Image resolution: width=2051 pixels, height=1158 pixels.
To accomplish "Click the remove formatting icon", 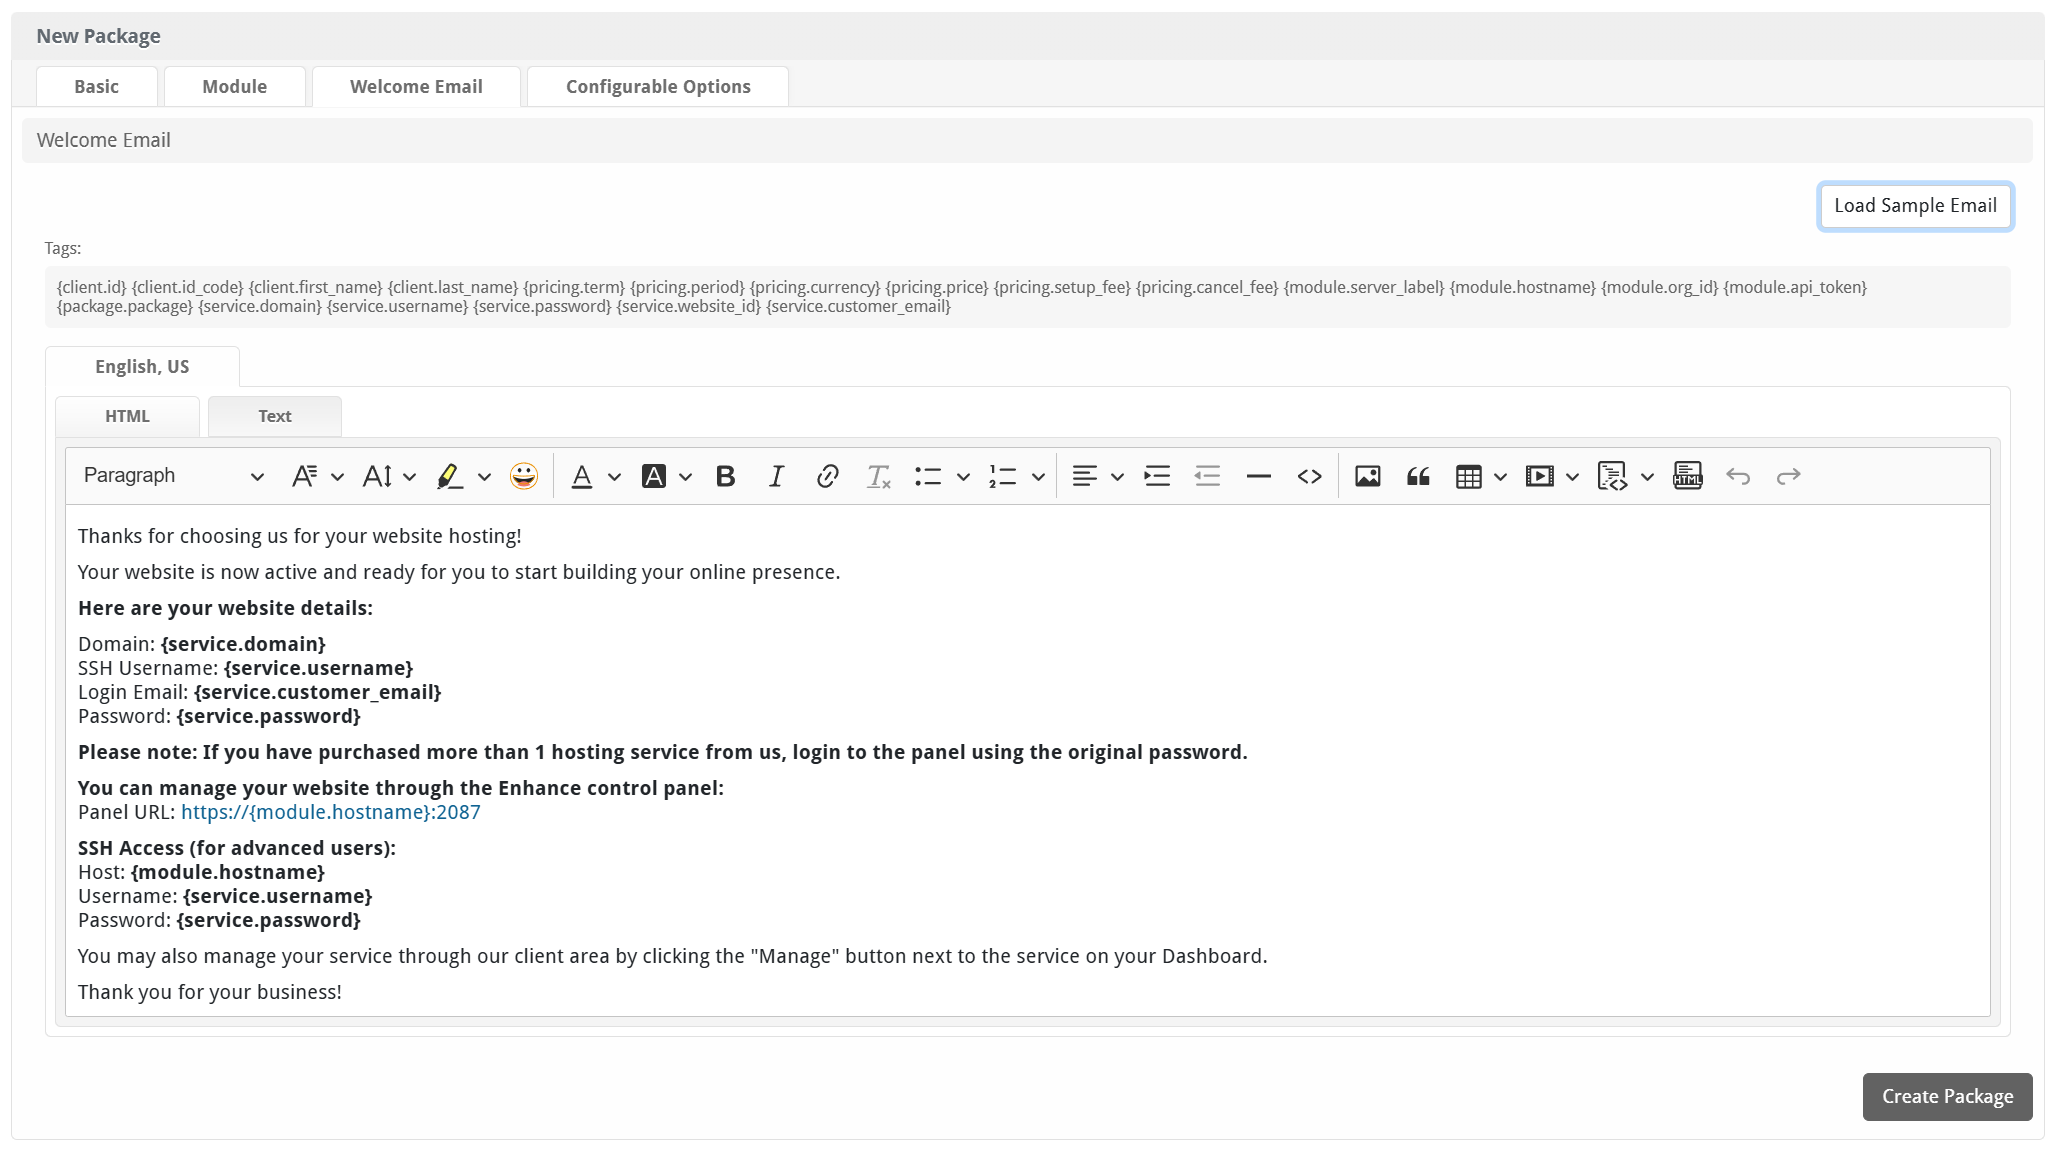I will (878, 476).
